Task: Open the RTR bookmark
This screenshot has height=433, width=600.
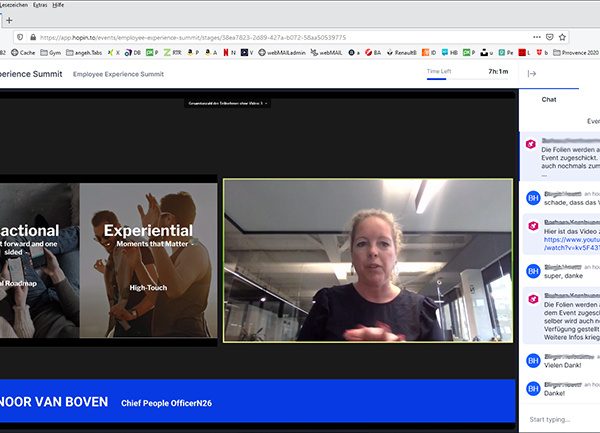Action: [173, 52]
